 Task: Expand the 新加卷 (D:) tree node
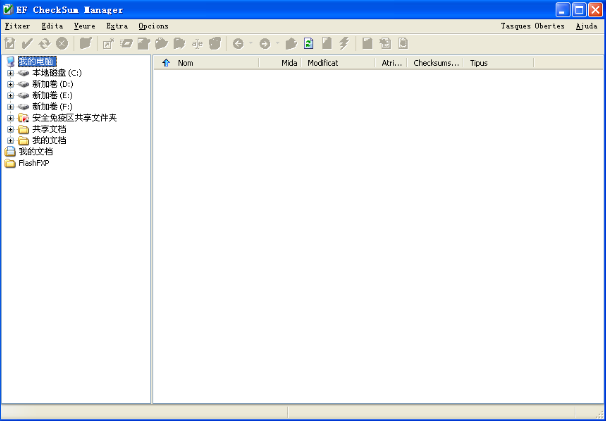click(10, 84)
